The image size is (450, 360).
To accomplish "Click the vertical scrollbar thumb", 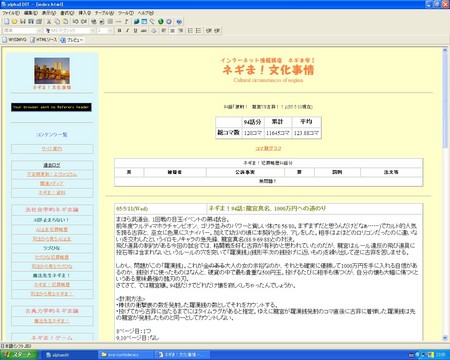I will click(445, 100).
